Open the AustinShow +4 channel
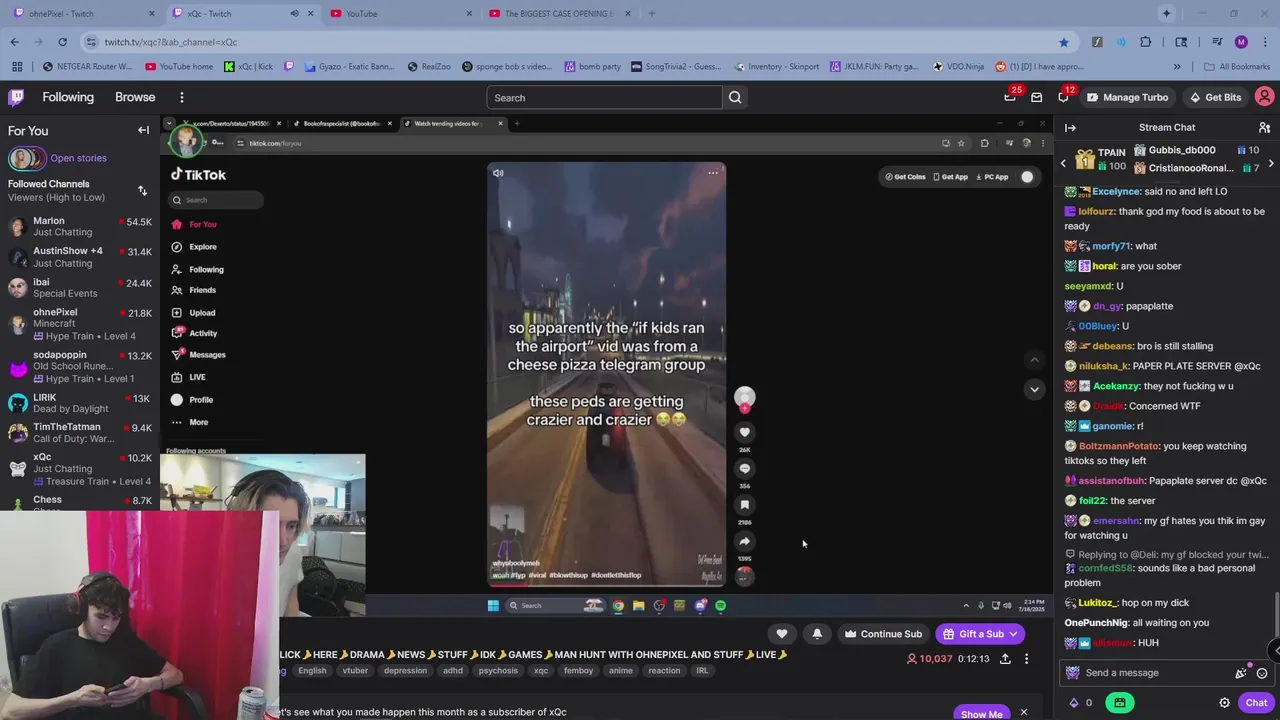Image resolution: width=1280 pixels, height=720 pixels. click(x=80, y=257)
